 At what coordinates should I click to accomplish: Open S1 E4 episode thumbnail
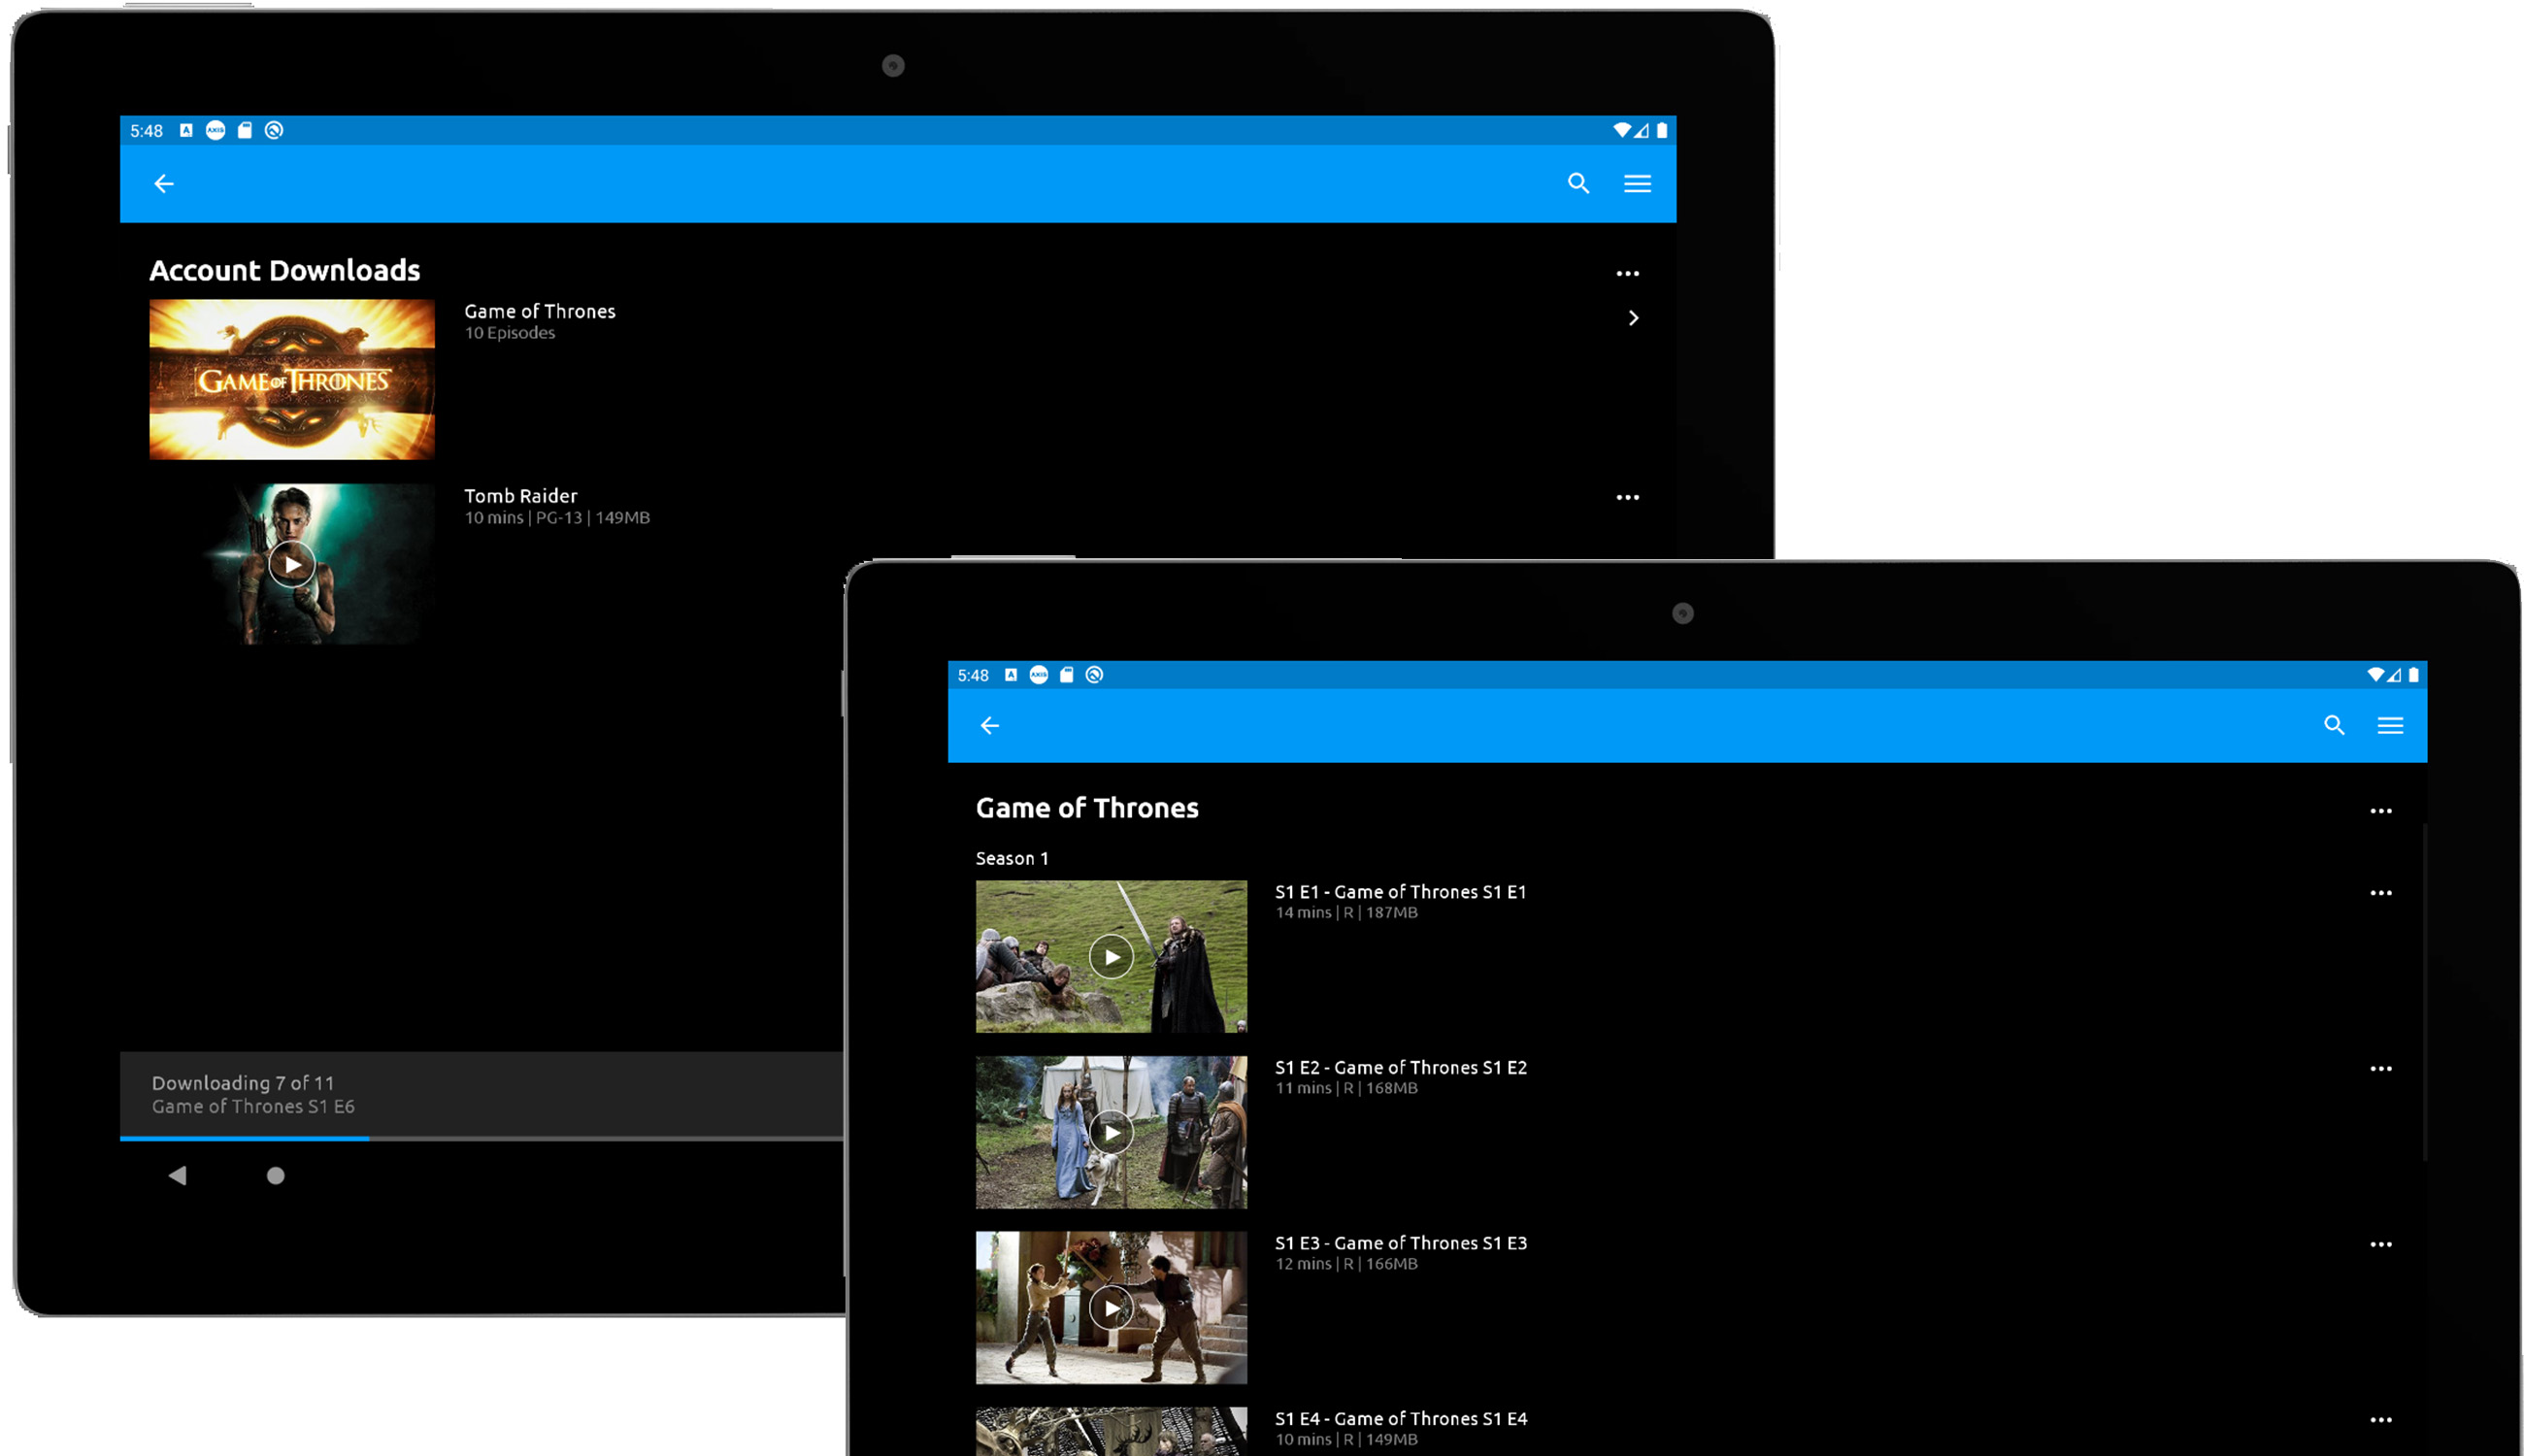click(1111, 1432)
